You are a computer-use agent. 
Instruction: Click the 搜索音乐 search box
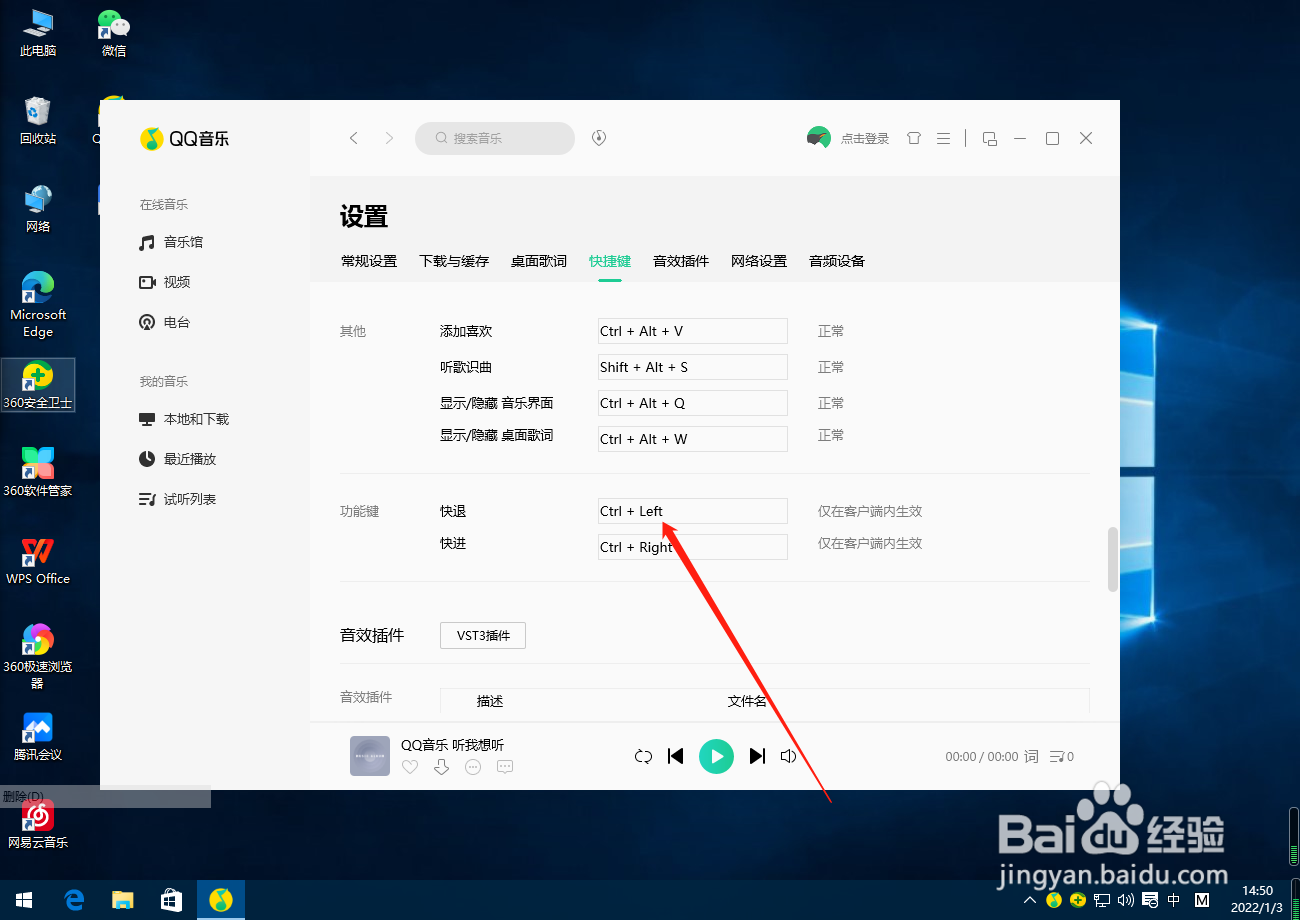[x=495, y=138]
